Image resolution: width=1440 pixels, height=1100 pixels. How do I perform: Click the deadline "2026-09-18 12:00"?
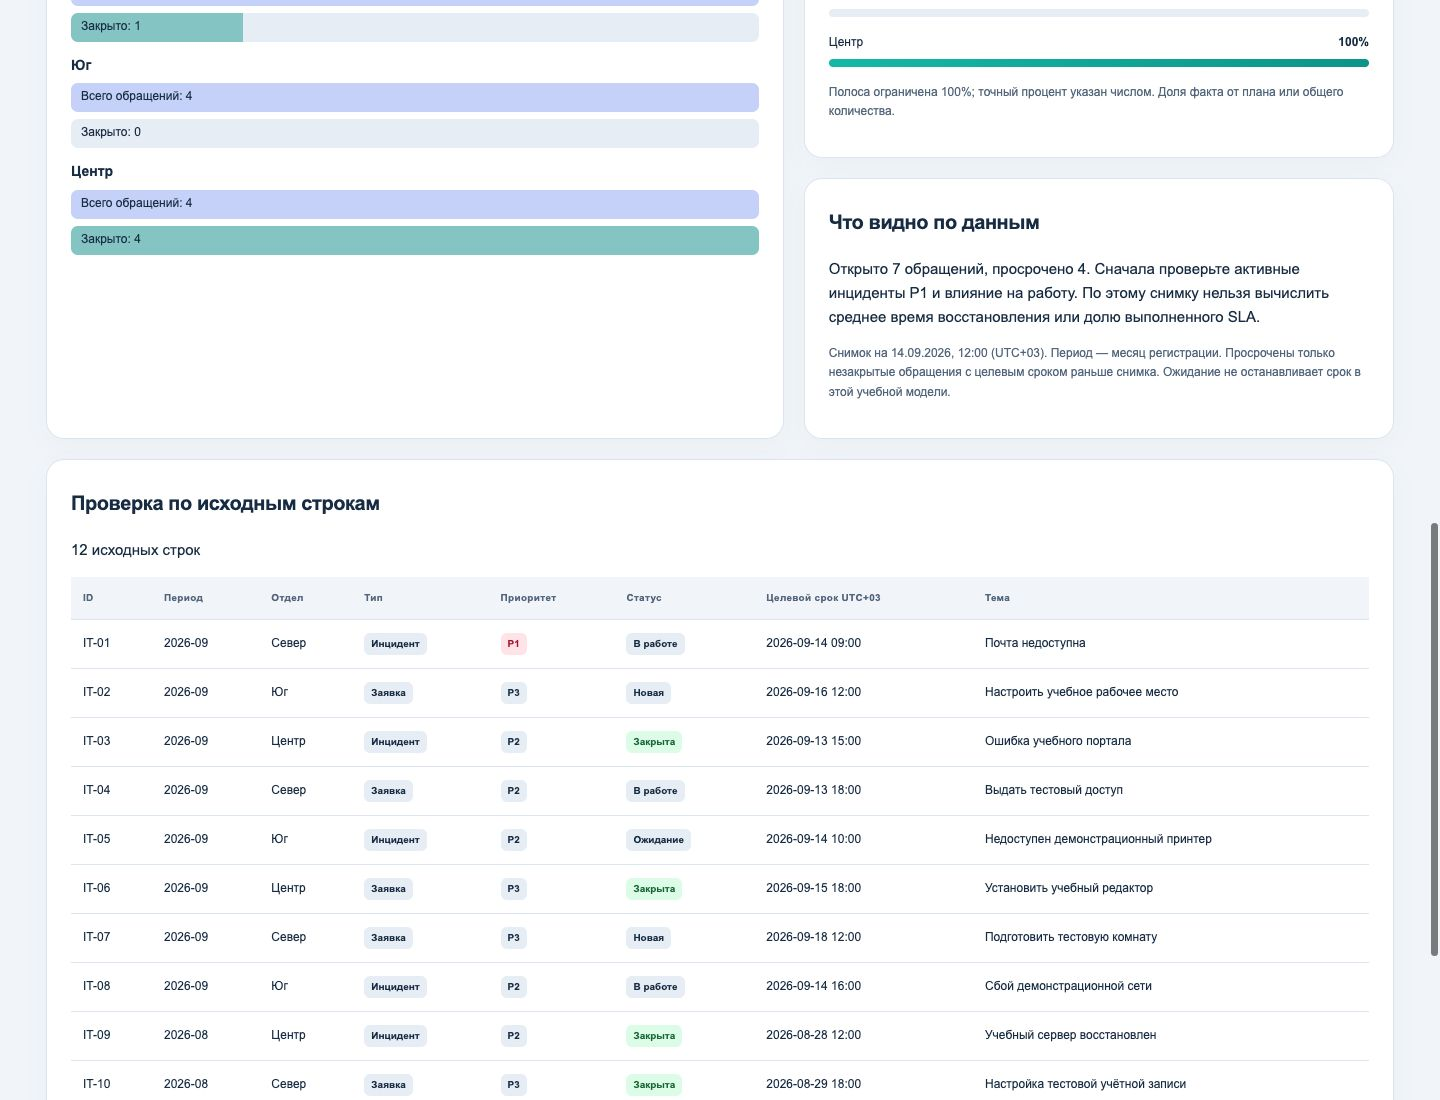coord(813,937)
